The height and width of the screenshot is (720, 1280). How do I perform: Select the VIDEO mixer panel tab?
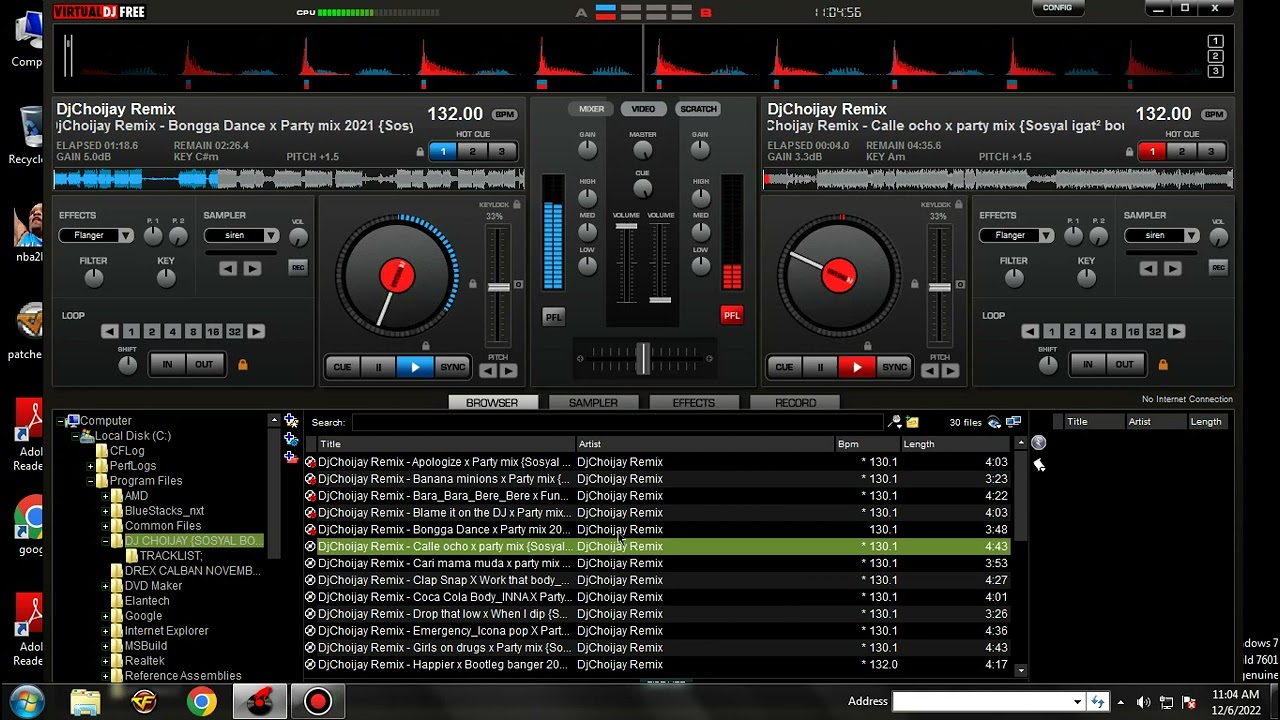pos(643,109)
